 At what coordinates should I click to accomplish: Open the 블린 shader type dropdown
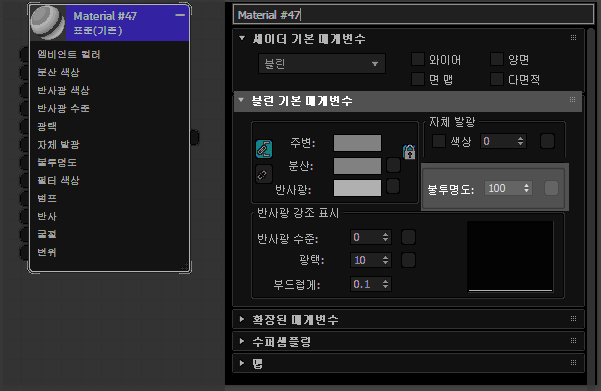tap(322, 64)
